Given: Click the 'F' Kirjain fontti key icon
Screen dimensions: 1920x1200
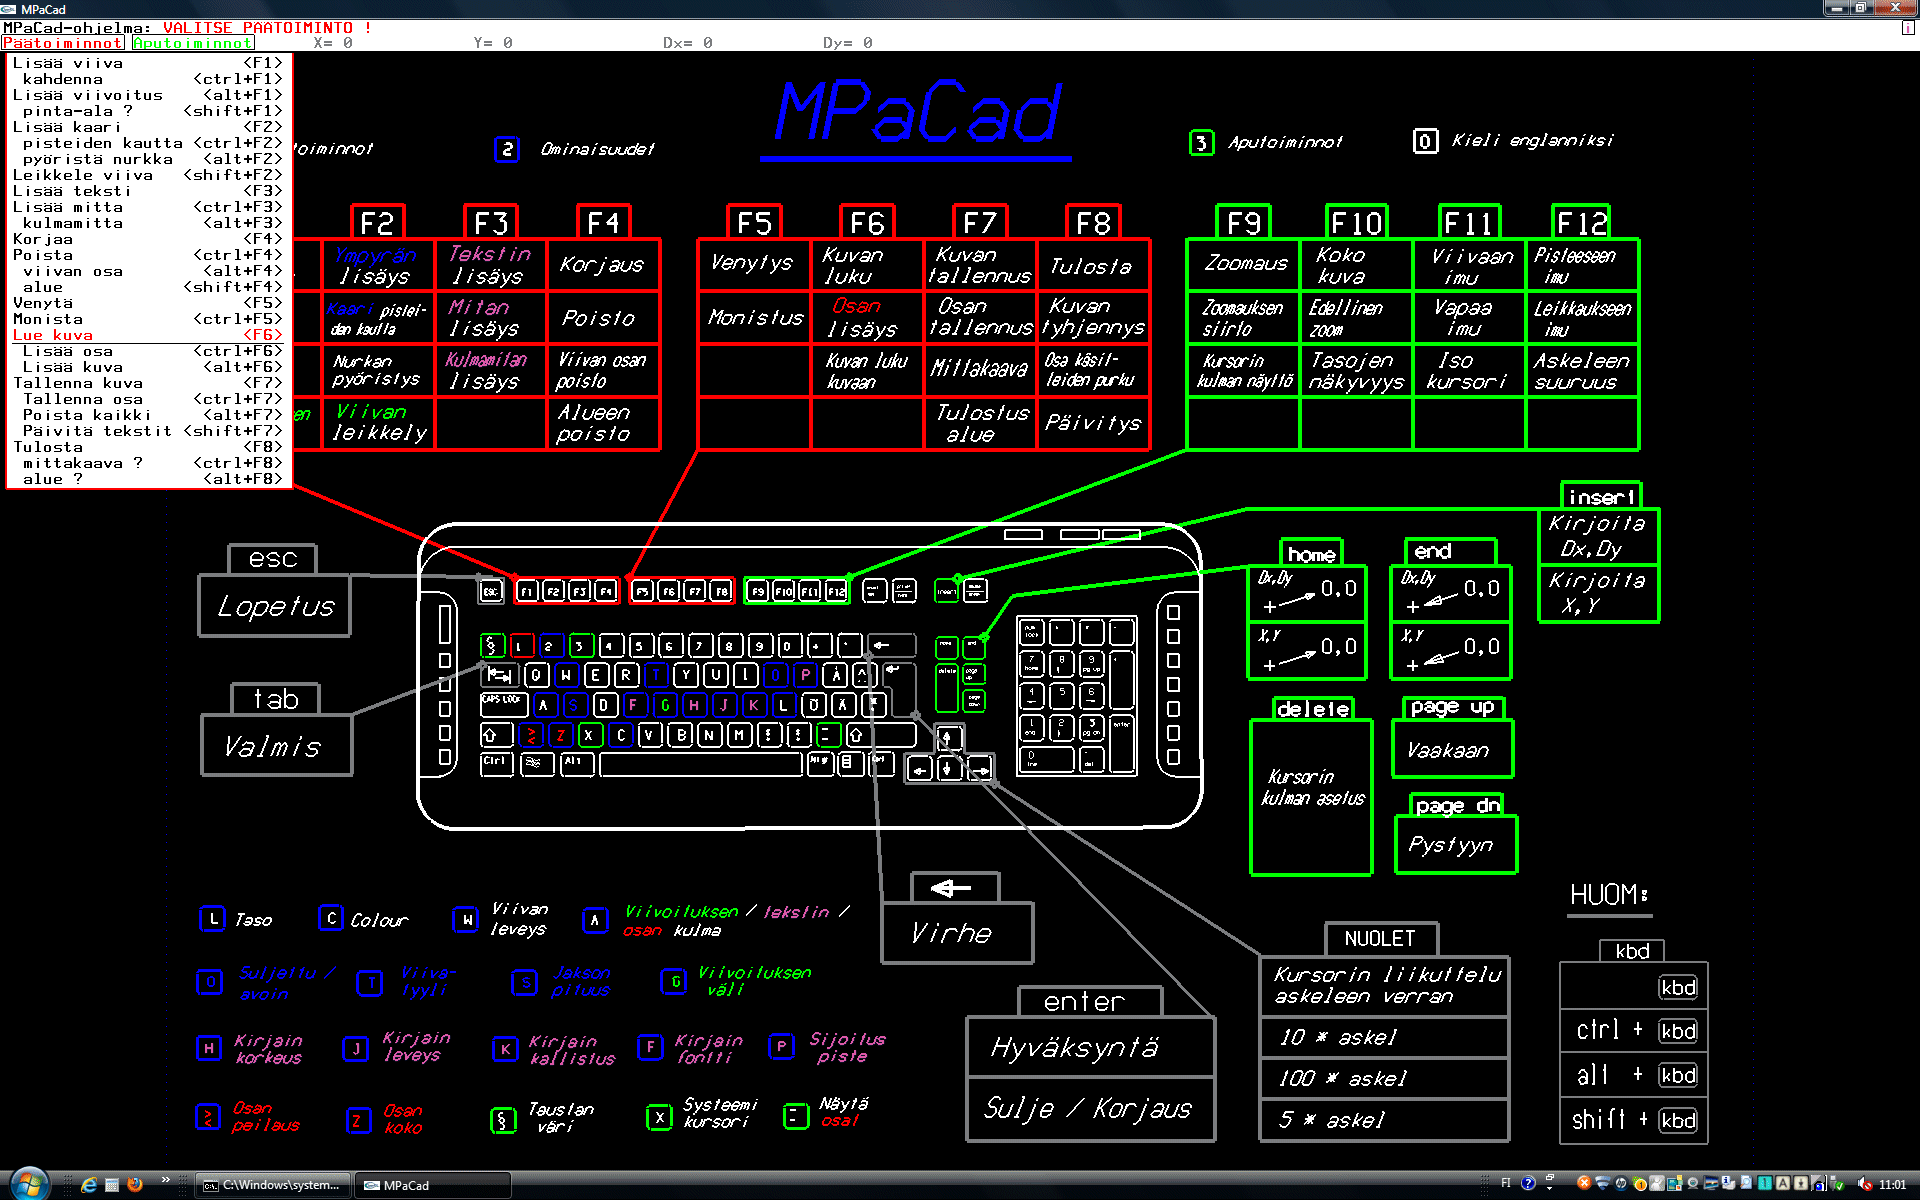Looking at the screenshot, I should coord(650,1047).
